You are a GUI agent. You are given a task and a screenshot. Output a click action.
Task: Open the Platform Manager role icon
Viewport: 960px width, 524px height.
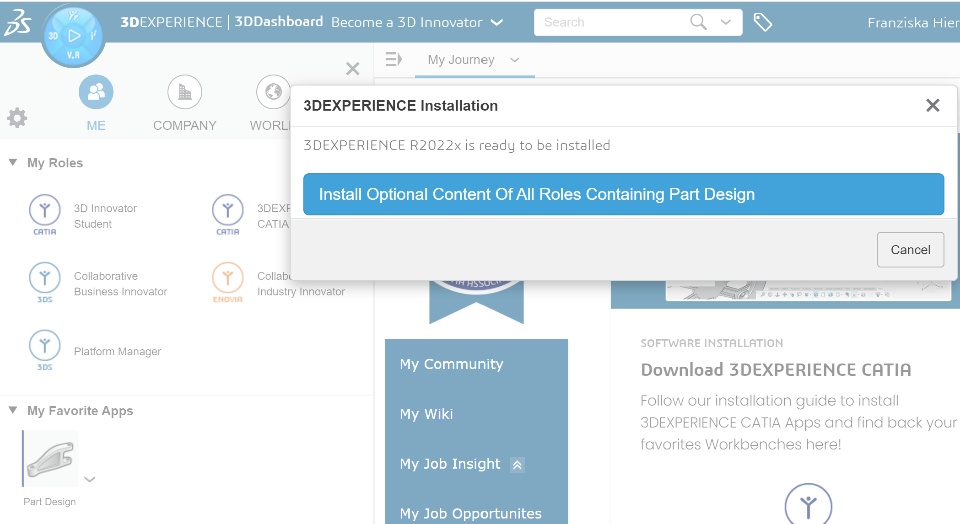tap(45, 350)
